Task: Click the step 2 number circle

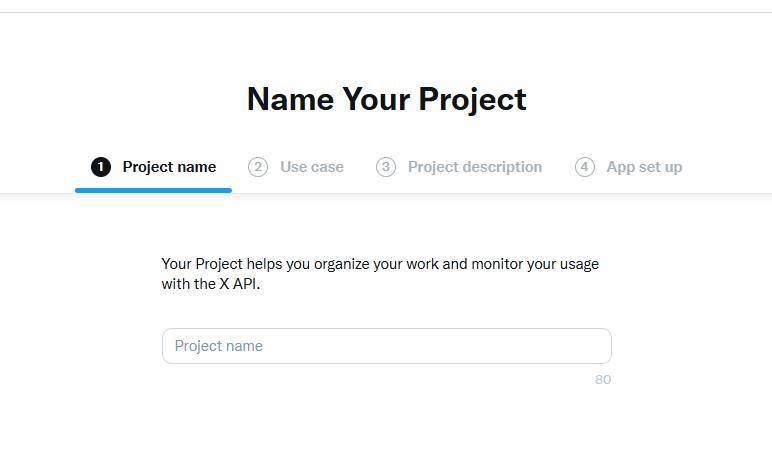Action: [258, 167]
